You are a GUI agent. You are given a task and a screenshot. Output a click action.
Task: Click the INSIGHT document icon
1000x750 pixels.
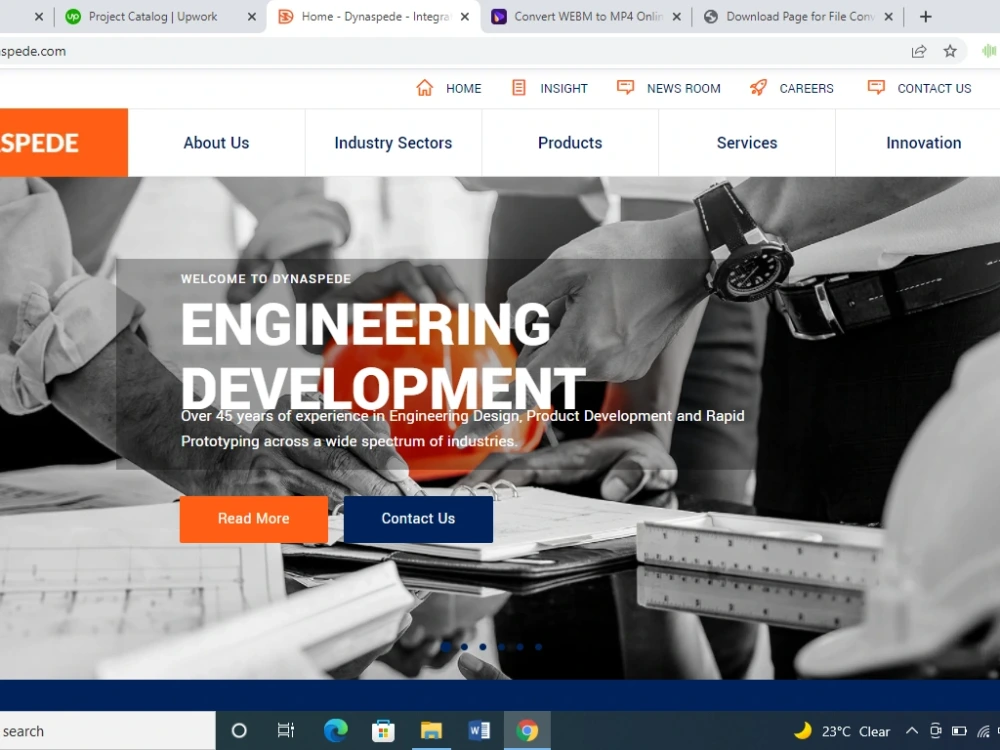(x=519, y=87)
